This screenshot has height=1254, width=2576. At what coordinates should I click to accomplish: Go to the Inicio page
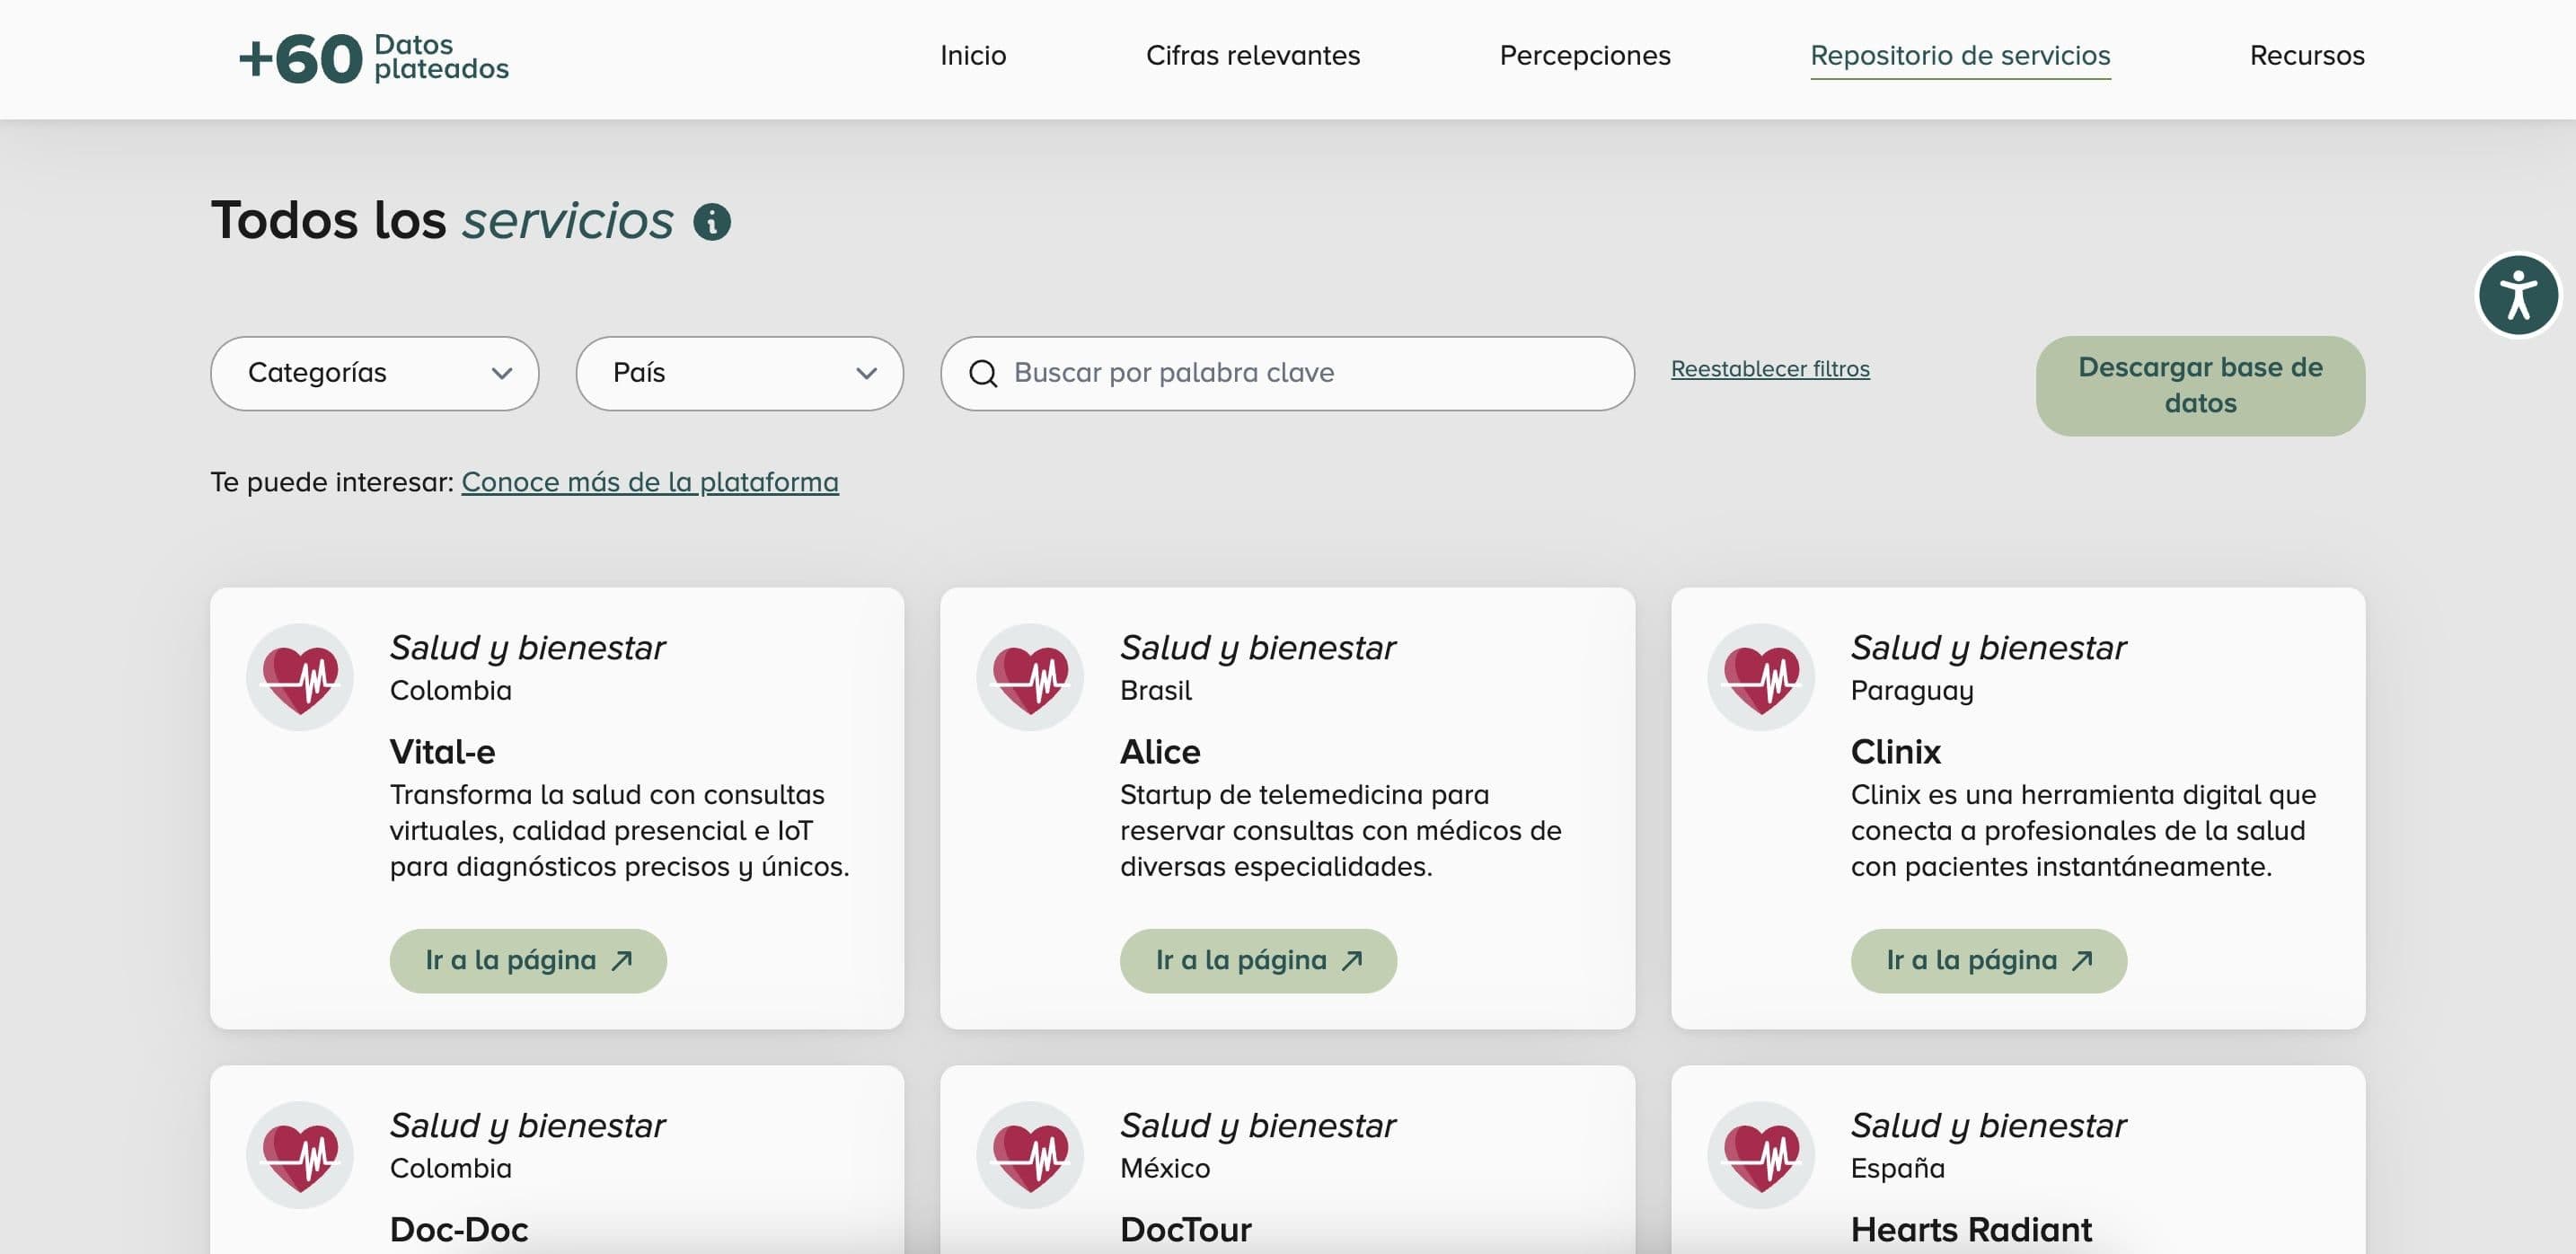click(973, 55)
